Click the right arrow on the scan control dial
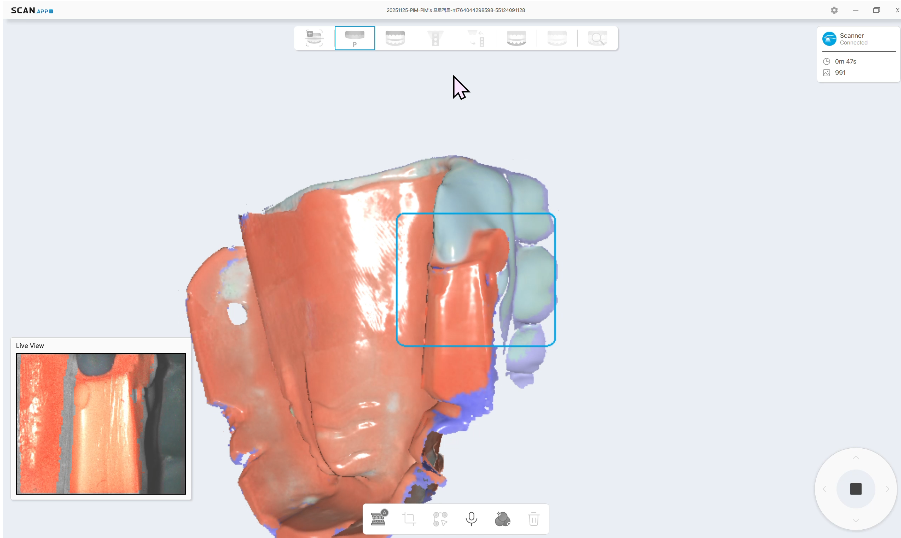This screenshot has width=901, height=538. coord(887,489)
